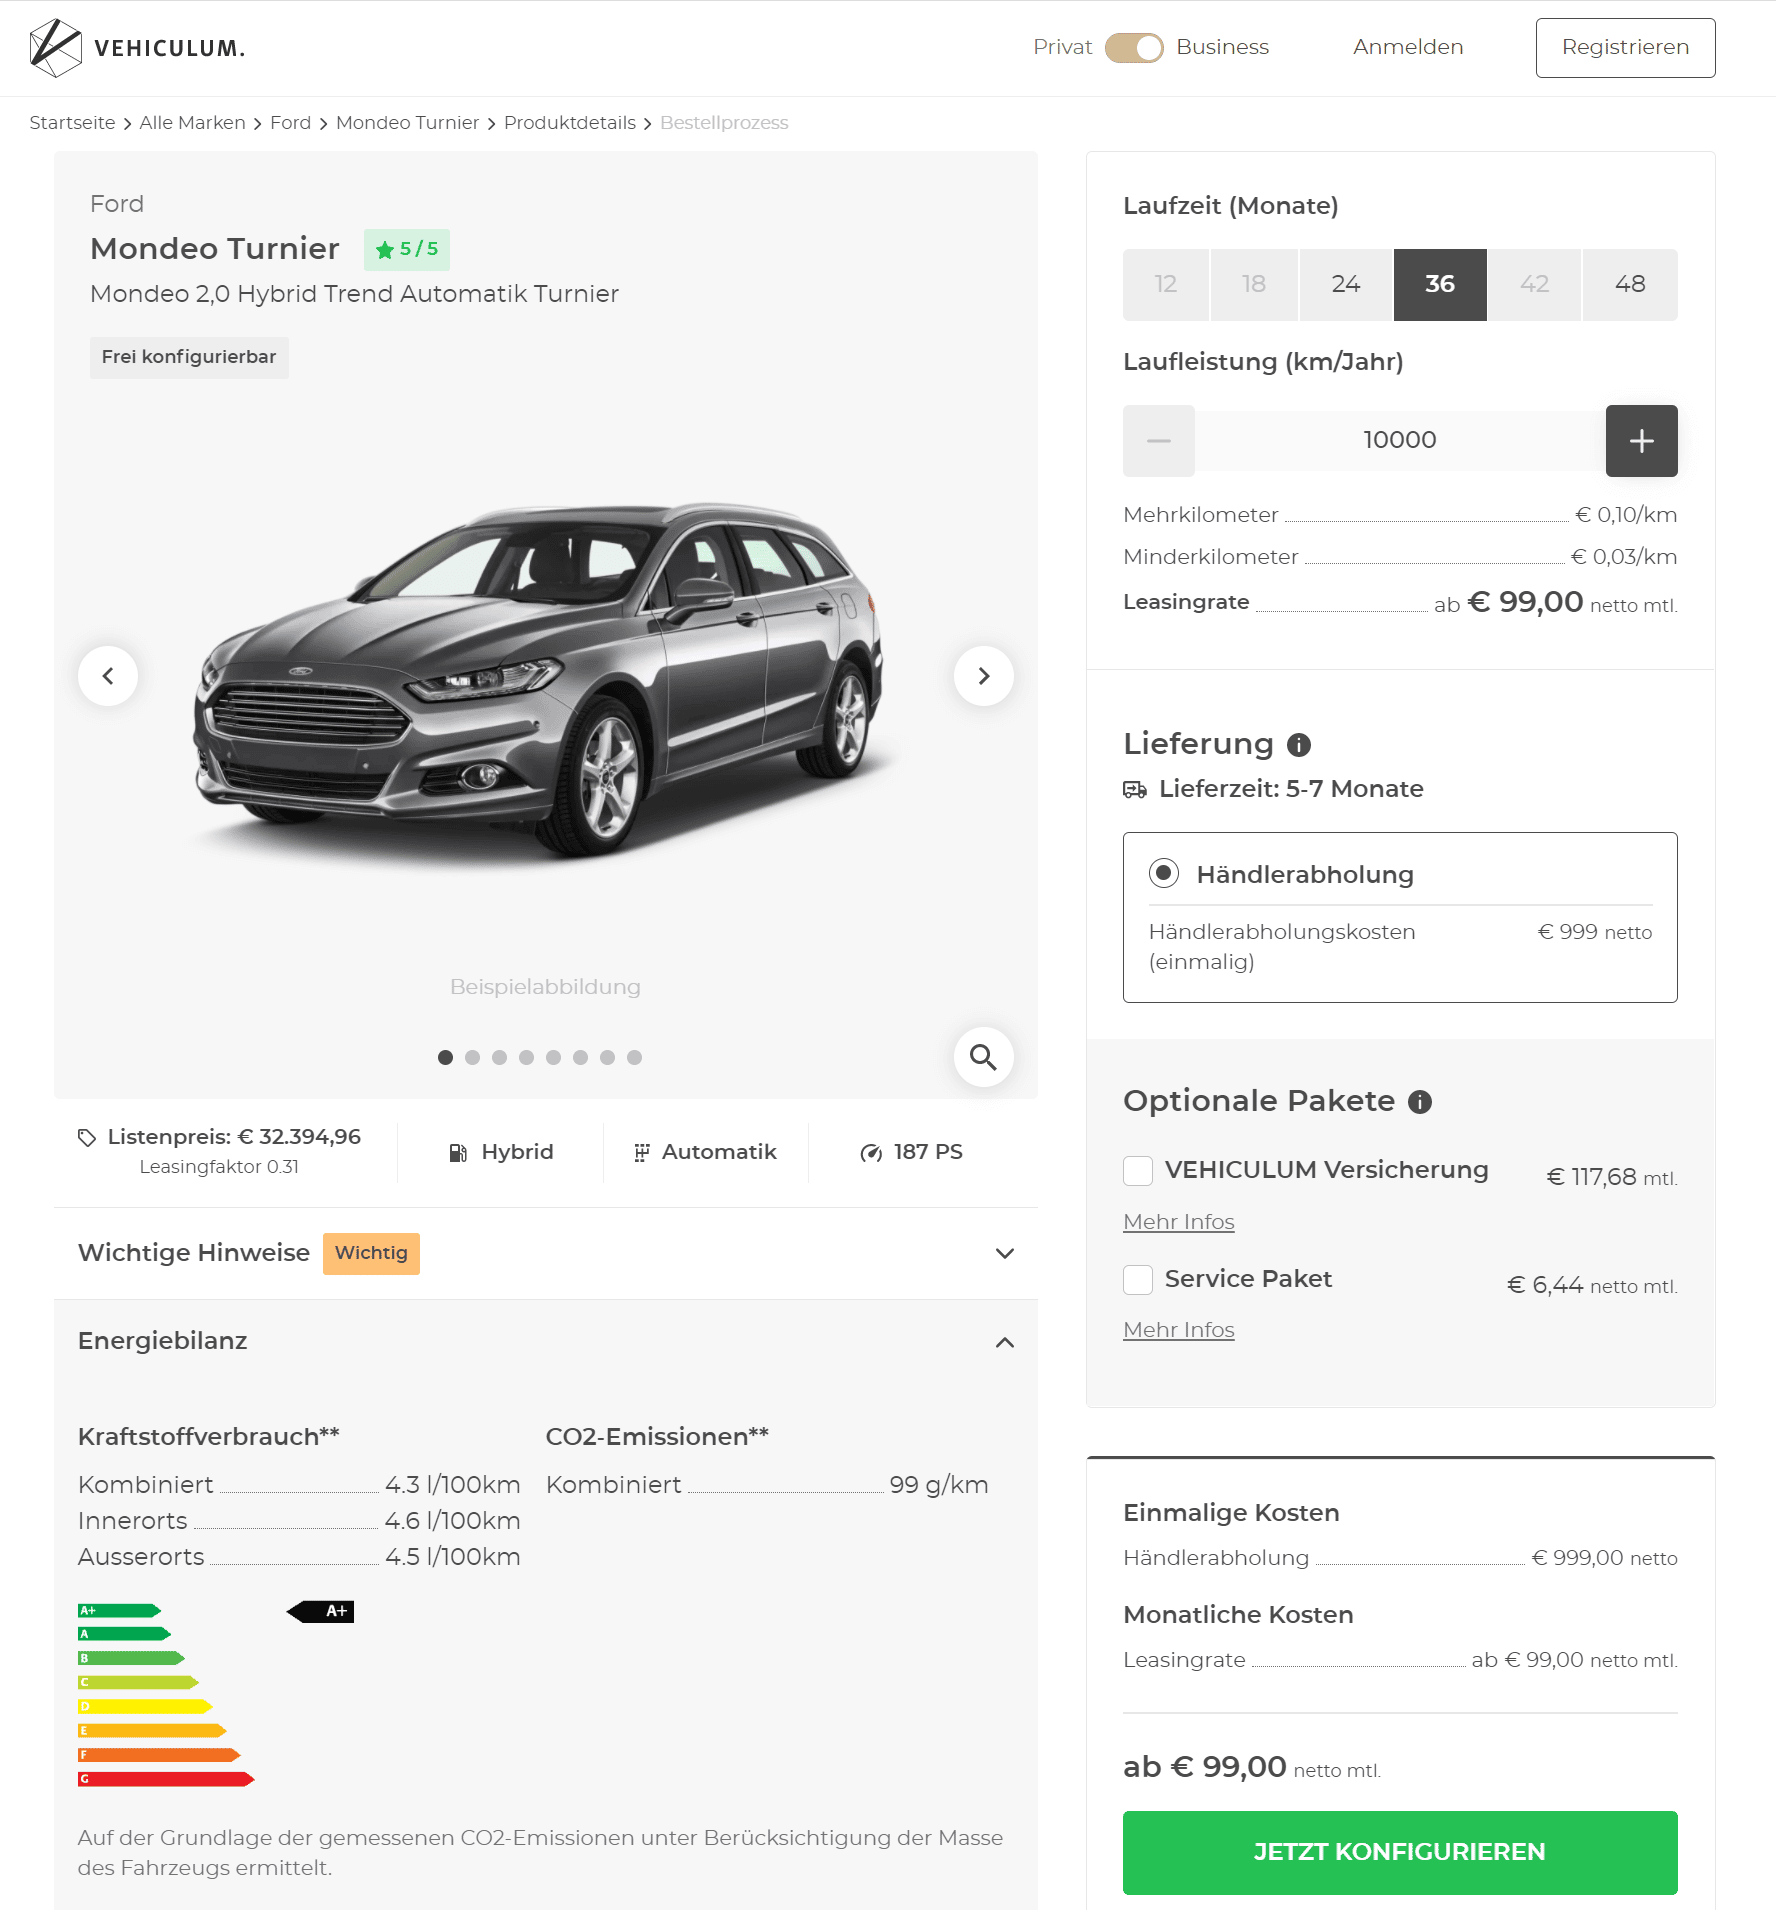
Task: Show previous car image with left arrow
Action: 108,676
